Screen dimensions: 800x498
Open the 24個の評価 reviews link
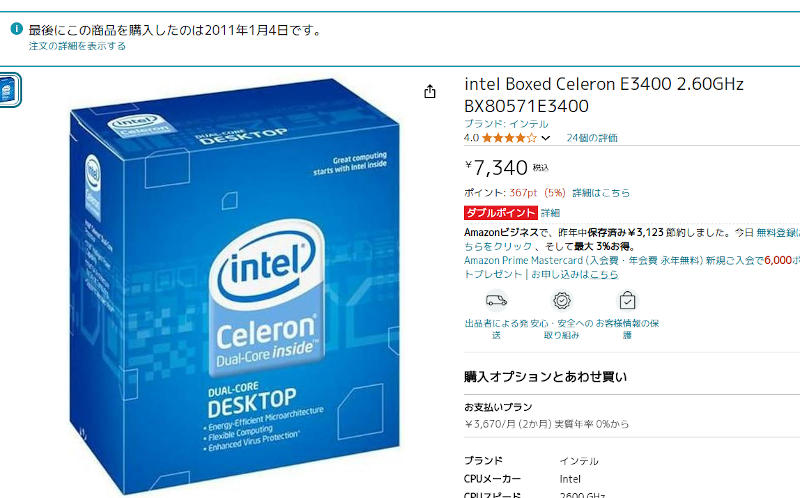(592, 138)
